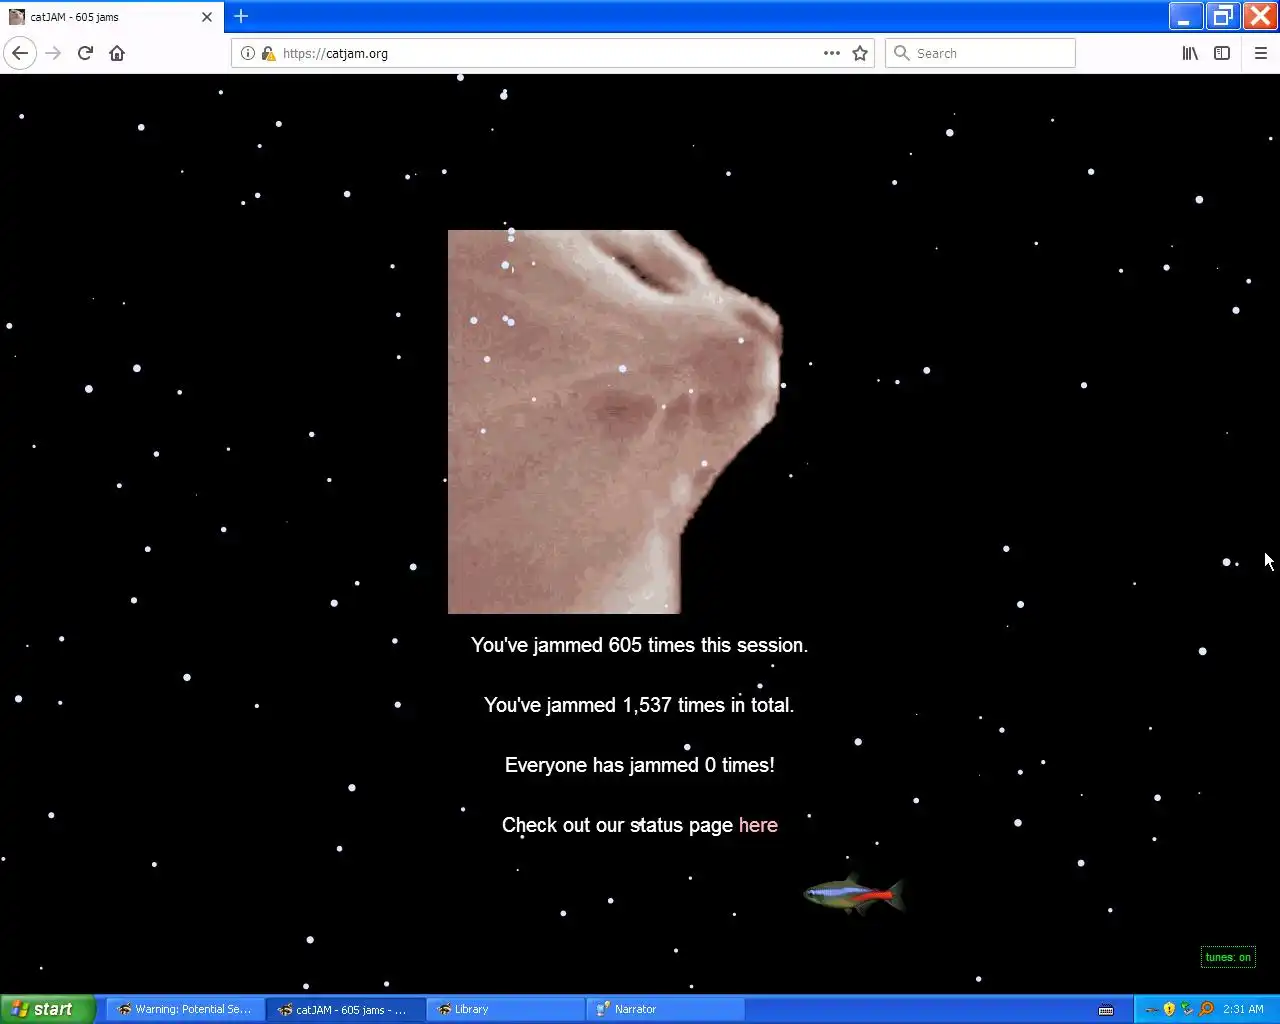Image resolution: width=1280 pixels, height=1024 pixels.
Task: Click the yellow security shield tray icon
Action: 1169,1009
